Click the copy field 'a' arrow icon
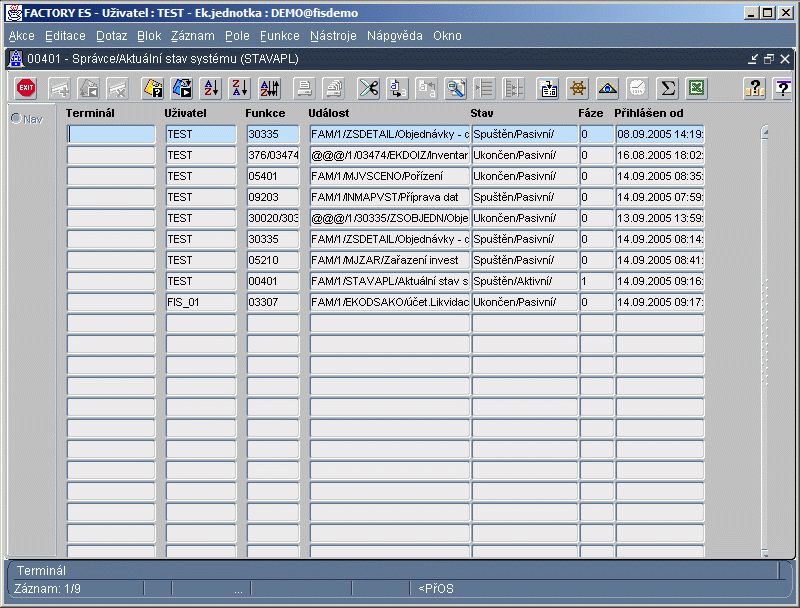This screenshot has height=608, width=800. pyautogui.click(x=397, y=88)
